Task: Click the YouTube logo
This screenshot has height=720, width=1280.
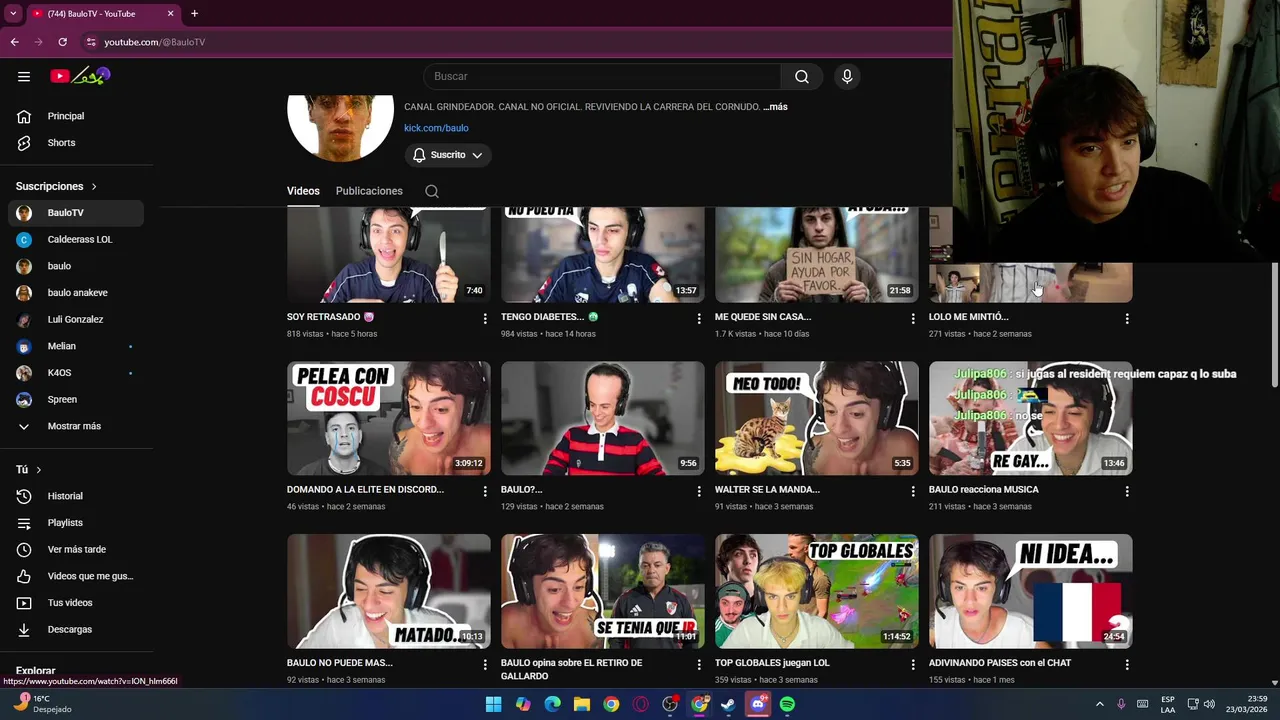Action: (80, 76)
